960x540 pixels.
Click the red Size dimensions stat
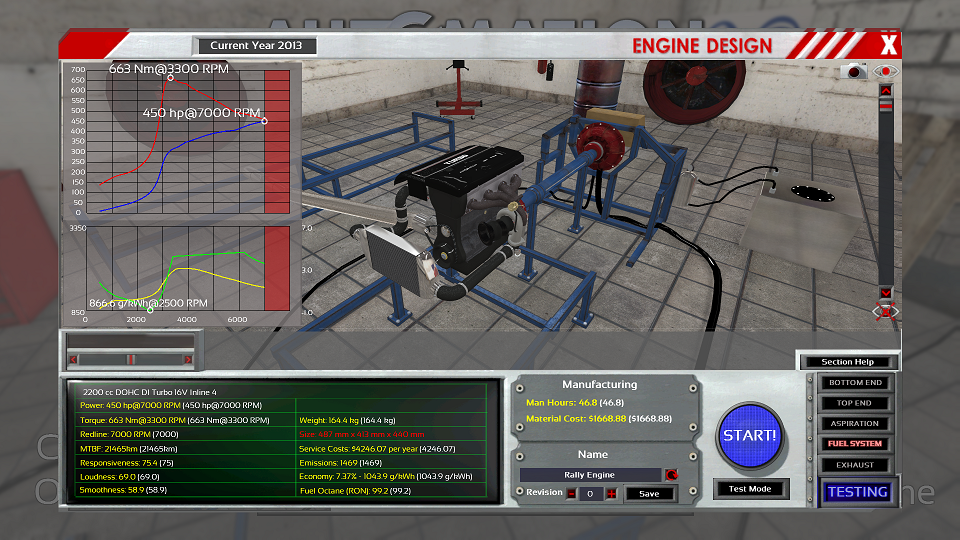pos(362,434)
